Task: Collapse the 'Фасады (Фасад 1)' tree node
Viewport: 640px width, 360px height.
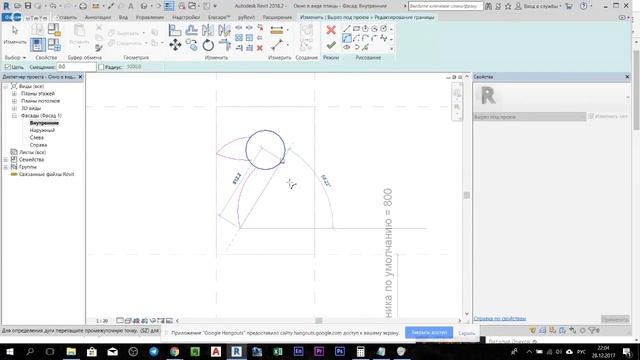Action: click(14, 116)
